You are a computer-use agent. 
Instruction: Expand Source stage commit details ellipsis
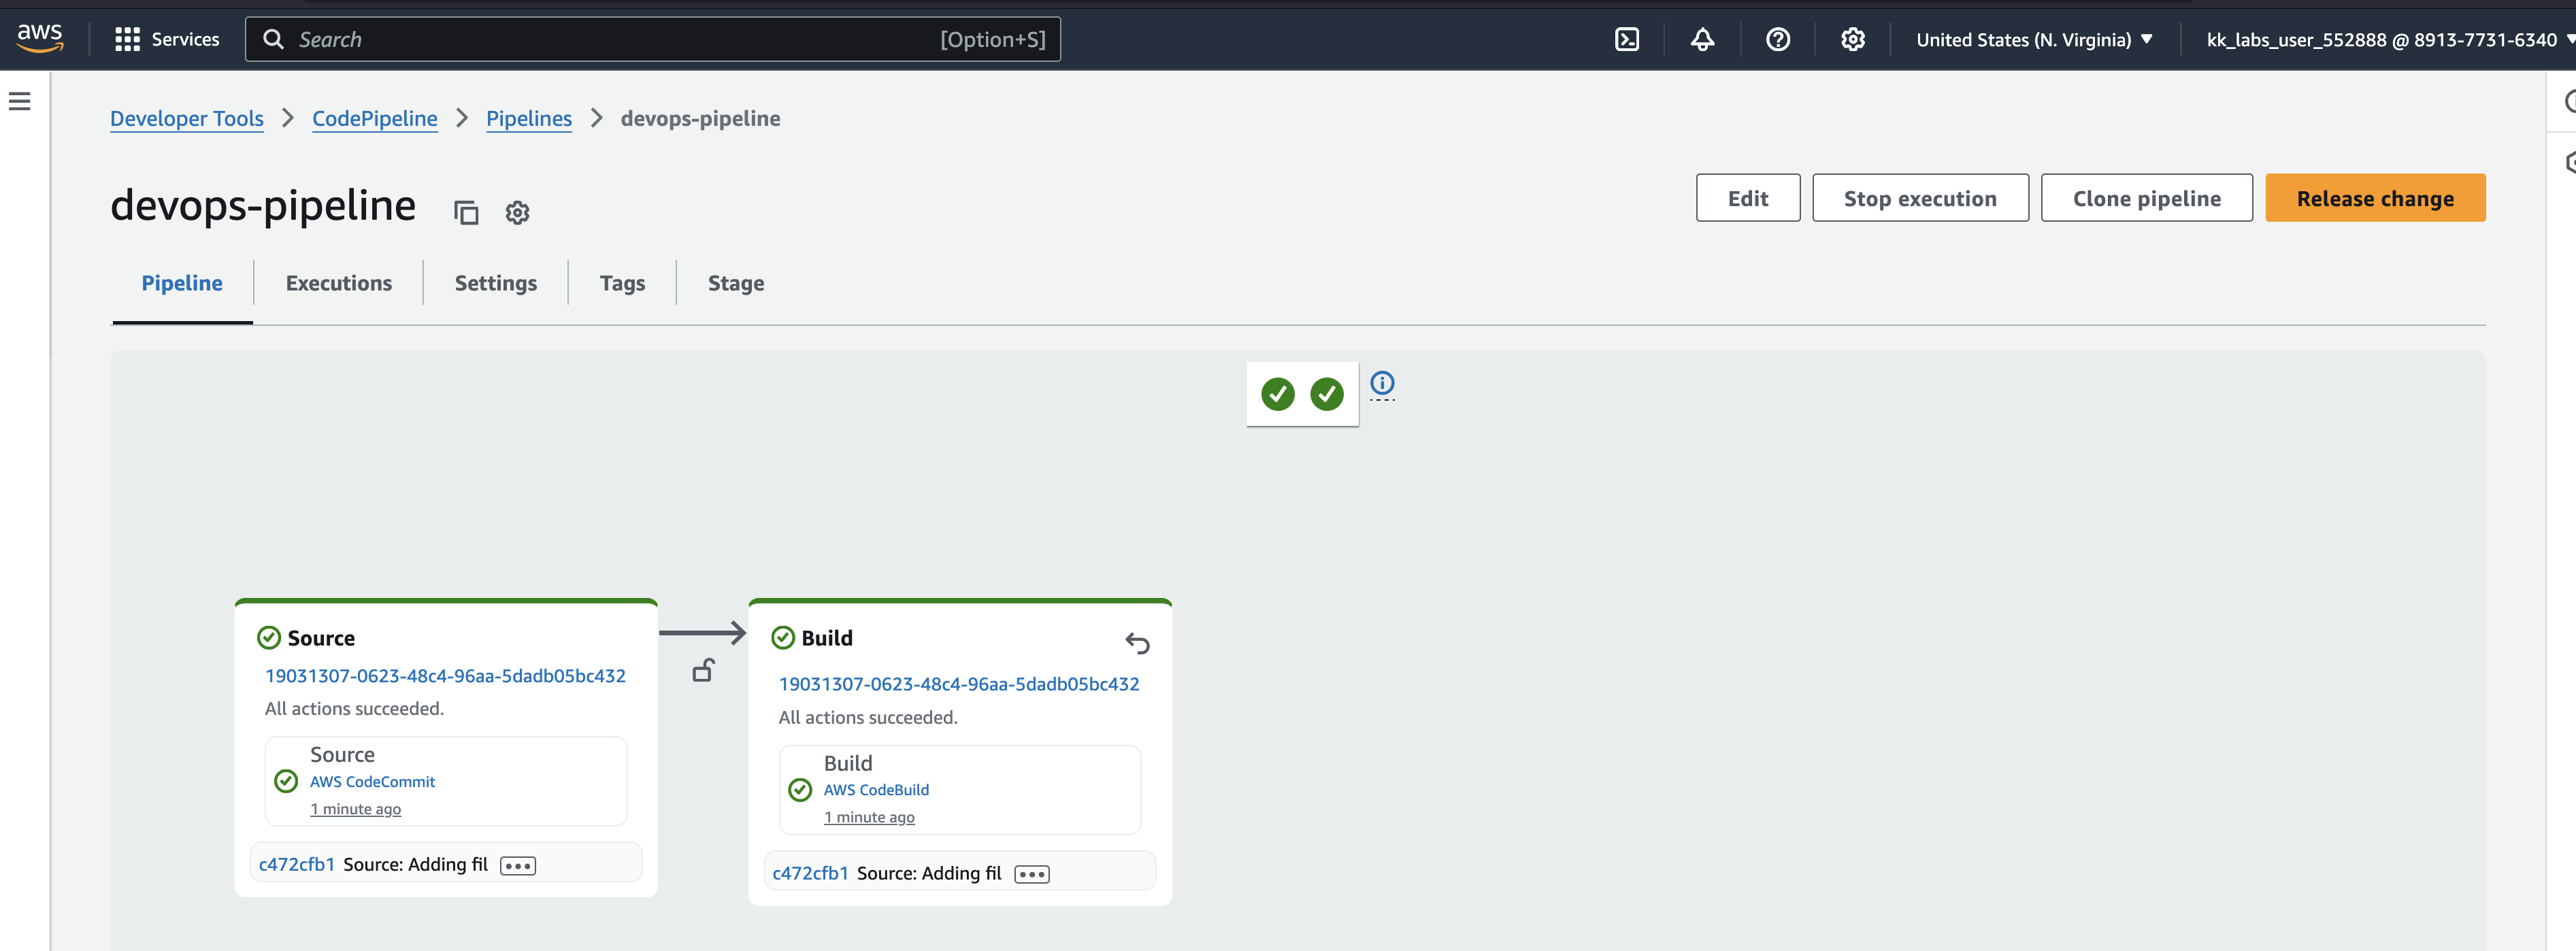(518, 866)
